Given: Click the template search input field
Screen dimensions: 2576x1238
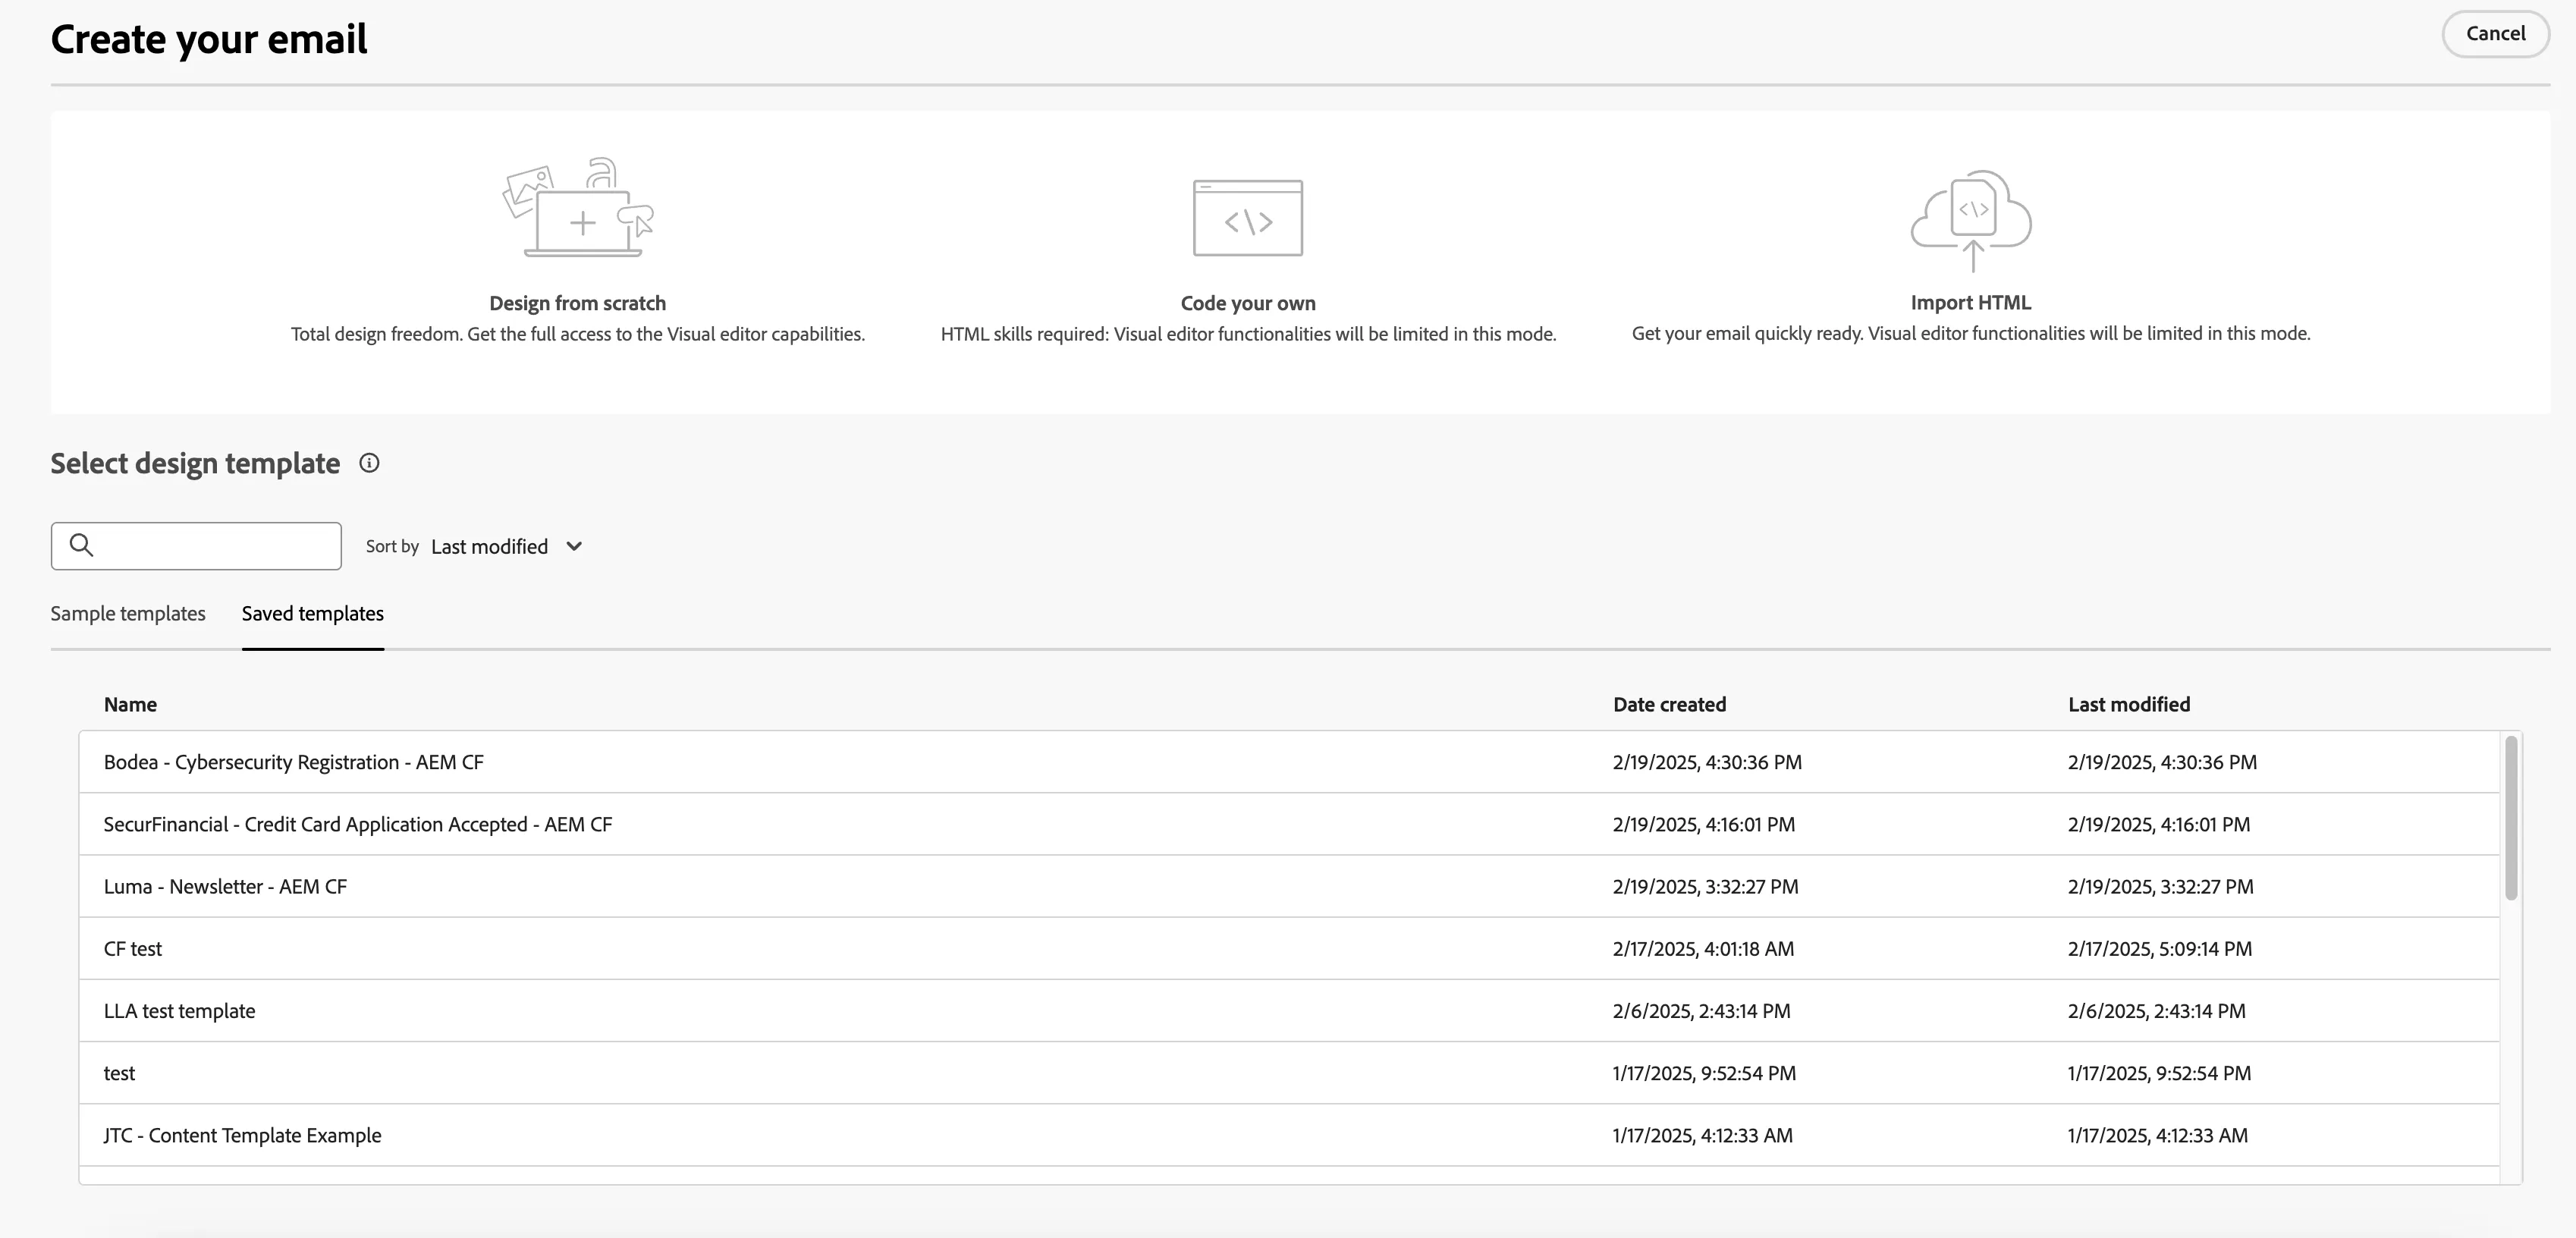Looking at the screenshot, I should [196, 546].
